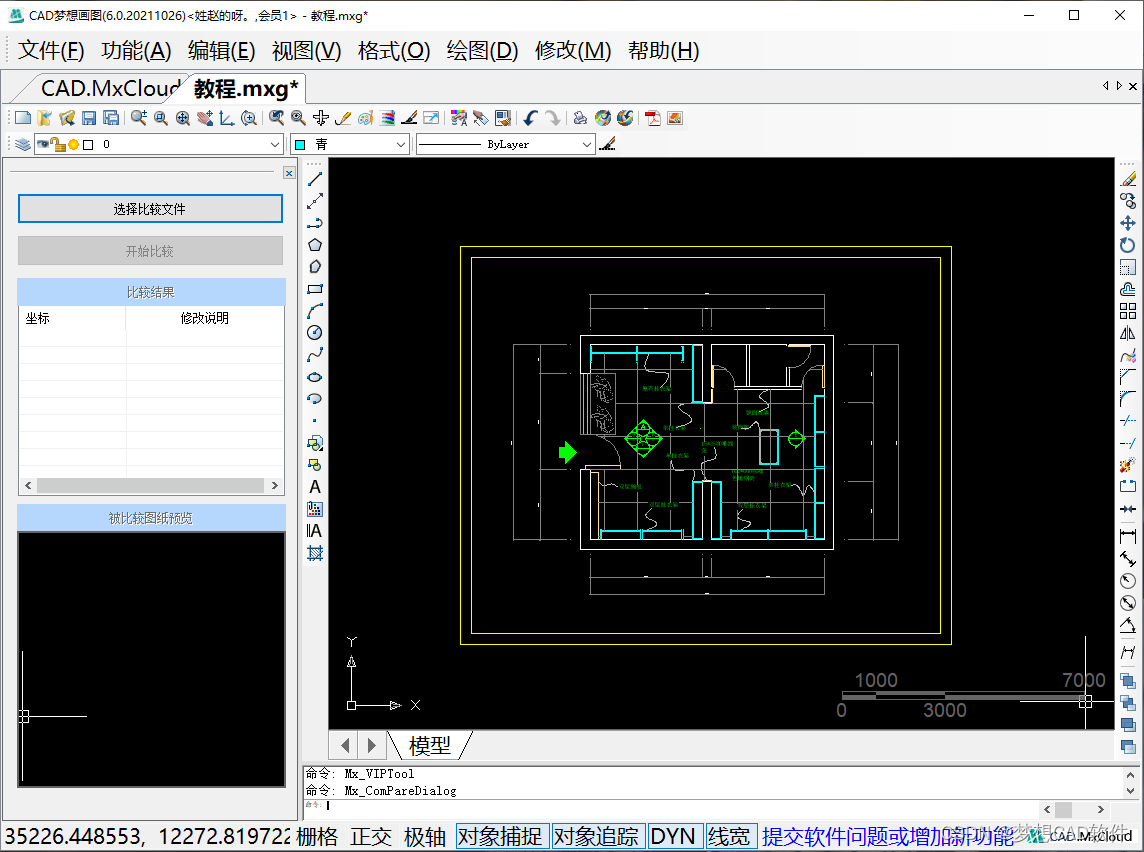
Task: Select the Polyline tool in draw toolbar
Action: point(315,223)
